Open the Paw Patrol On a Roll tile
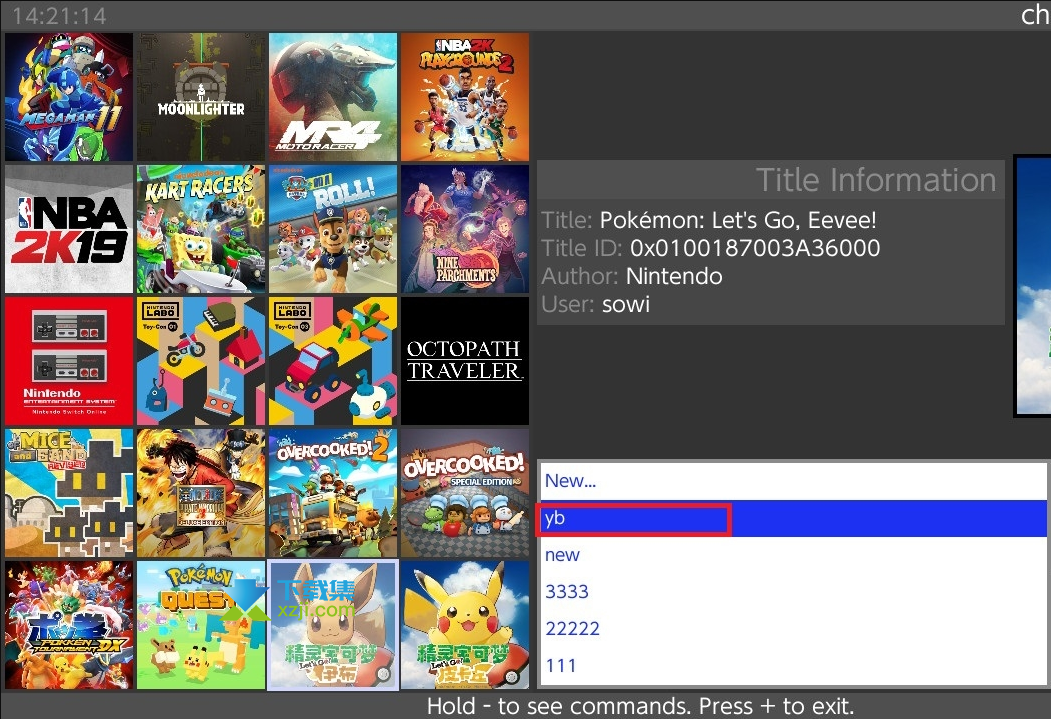 click(x=332, y=229)
